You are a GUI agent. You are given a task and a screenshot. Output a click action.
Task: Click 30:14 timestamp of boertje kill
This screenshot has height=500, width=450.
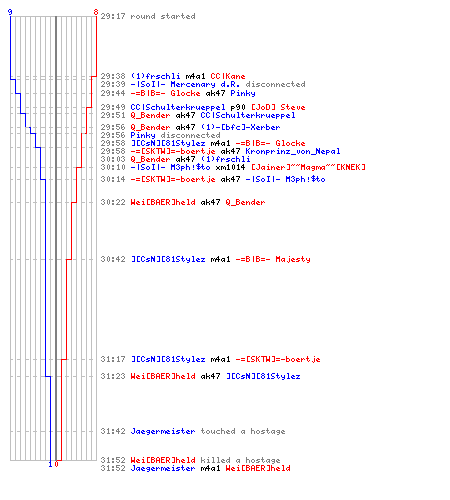[x=113, y=179]
